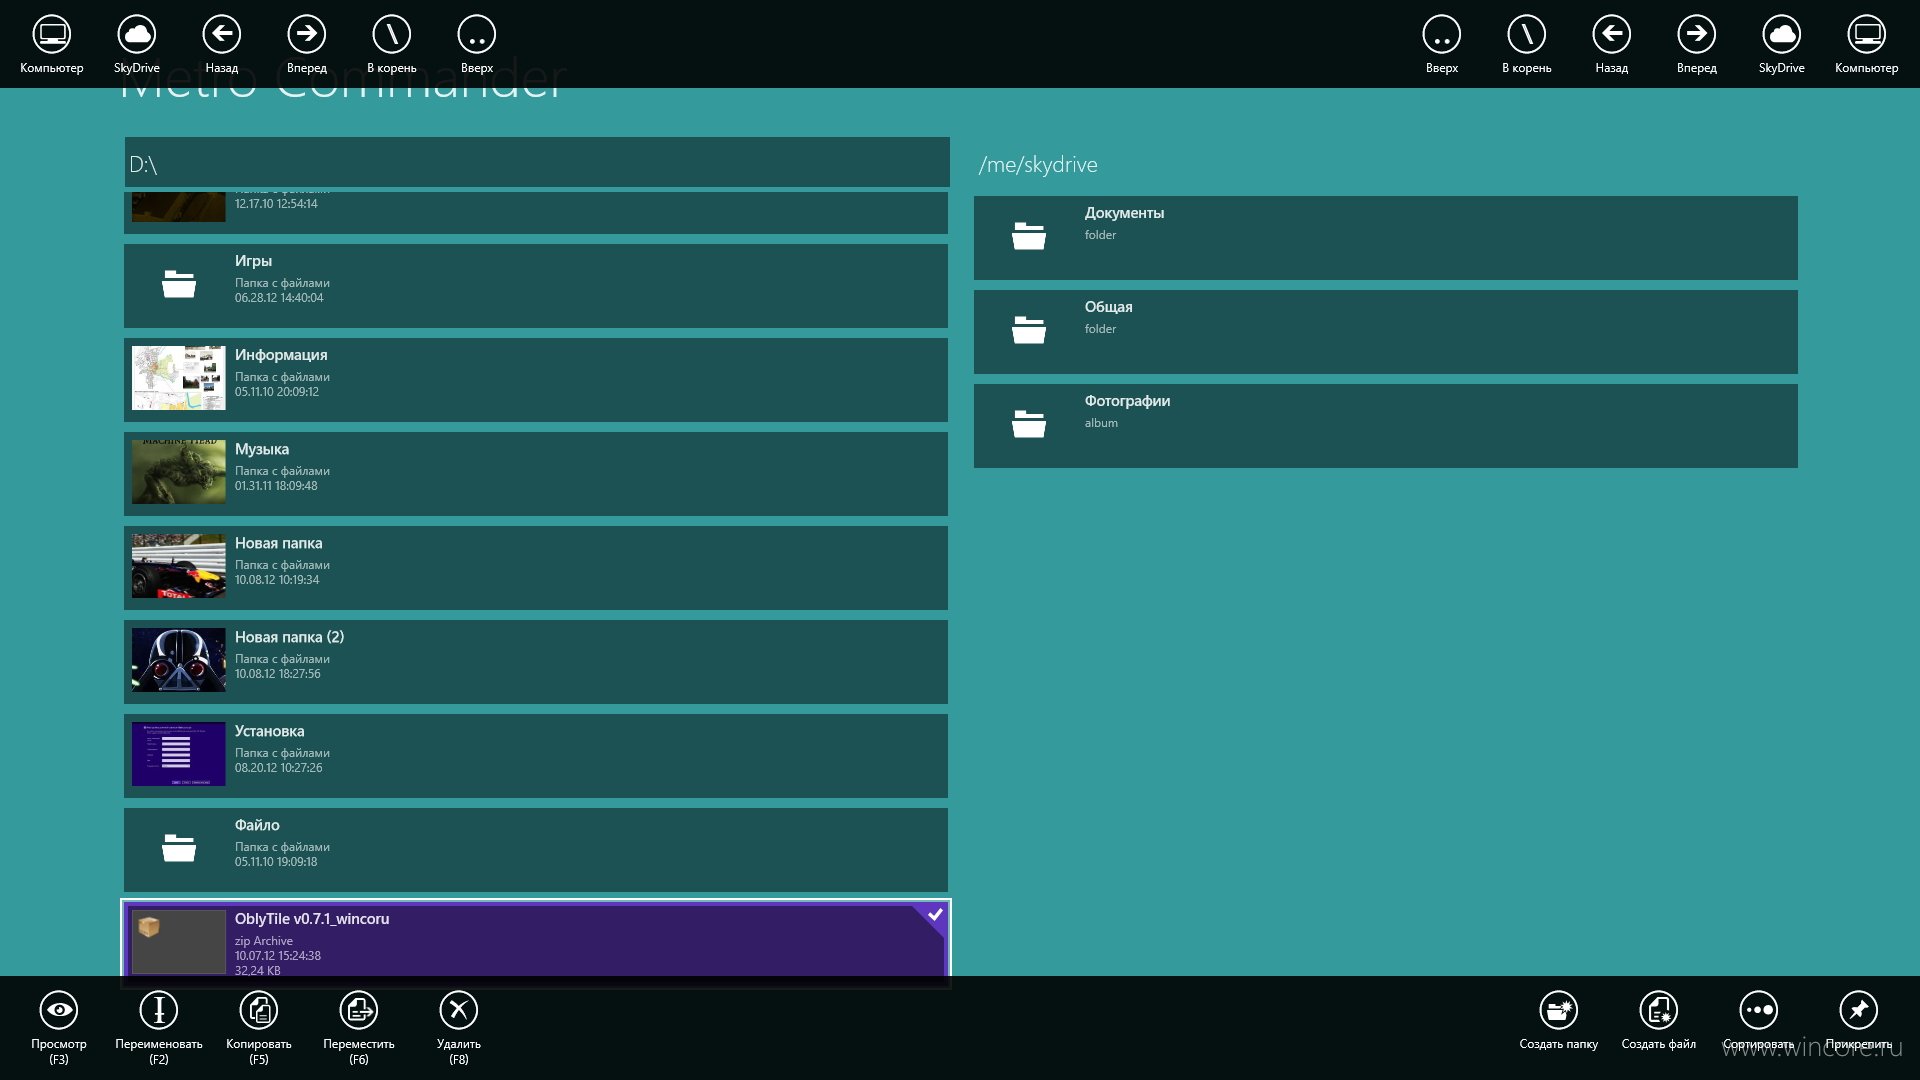Click the 32,24 KB size text
1920x1080 pixels.
tap(258, 970)
